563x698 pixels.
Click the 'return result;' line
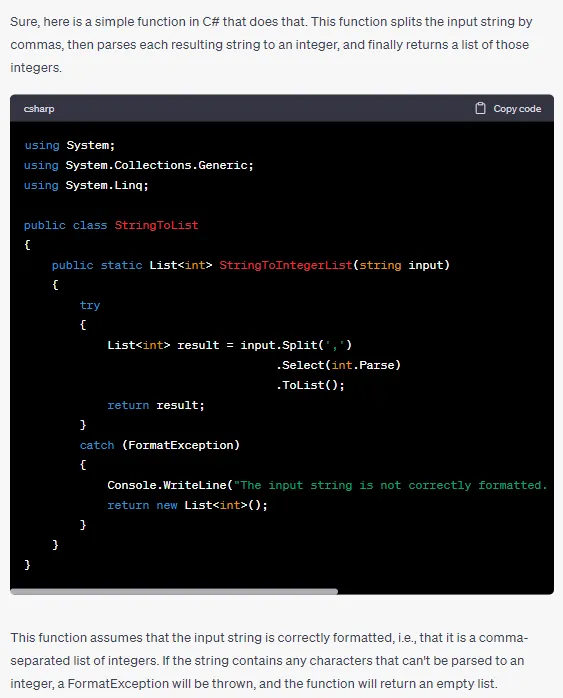tap(156, 405)
